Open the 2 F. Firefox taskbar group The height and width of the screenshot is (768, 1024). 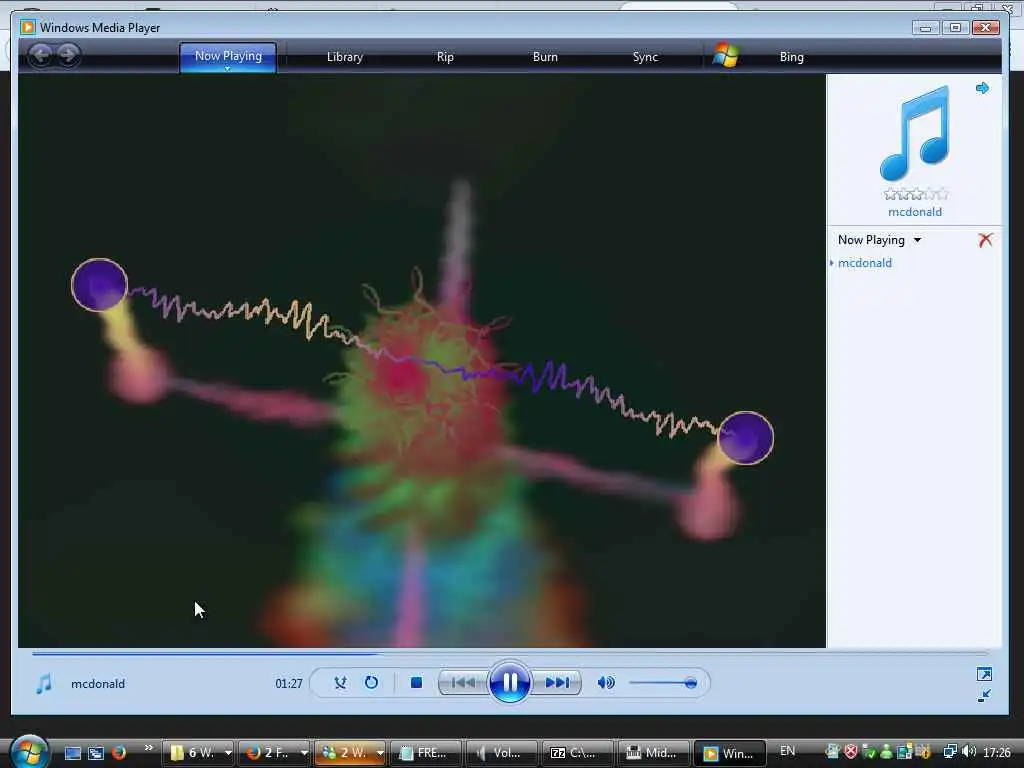pos(274,753)
